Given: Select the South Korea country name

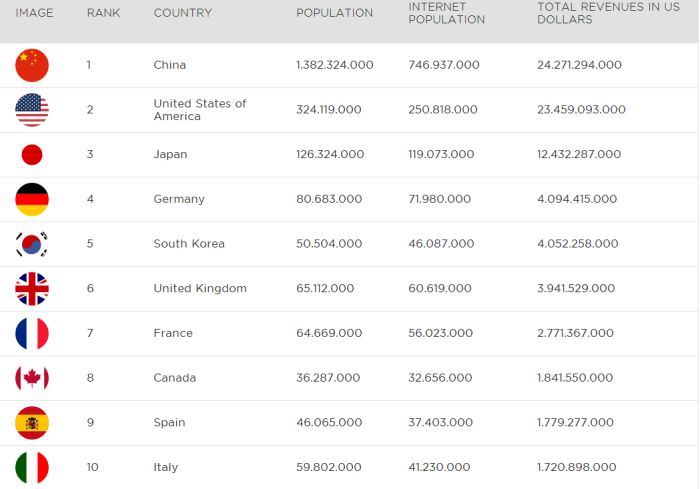Looking at the screenshot, I should (189, 244).
